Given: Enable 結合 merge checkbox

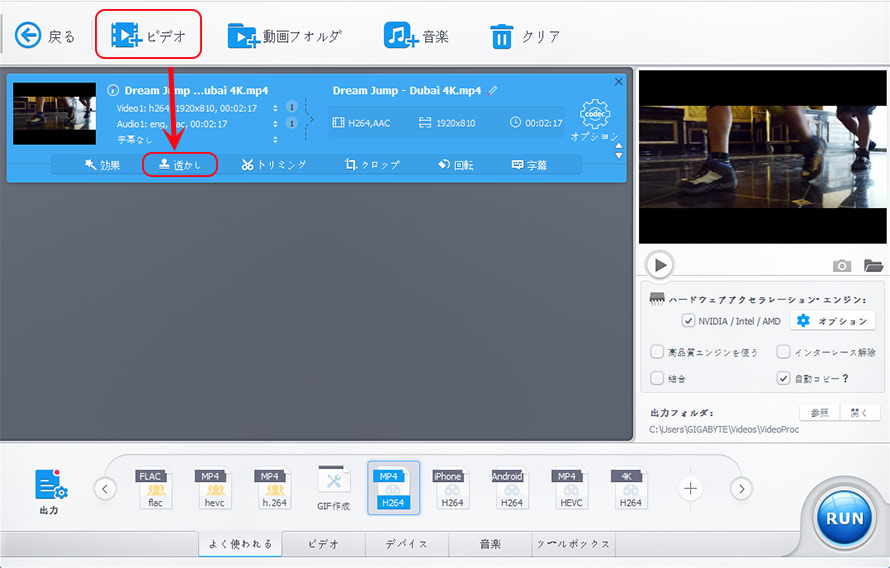Looking at the screenshot, I should coord(657,378).
